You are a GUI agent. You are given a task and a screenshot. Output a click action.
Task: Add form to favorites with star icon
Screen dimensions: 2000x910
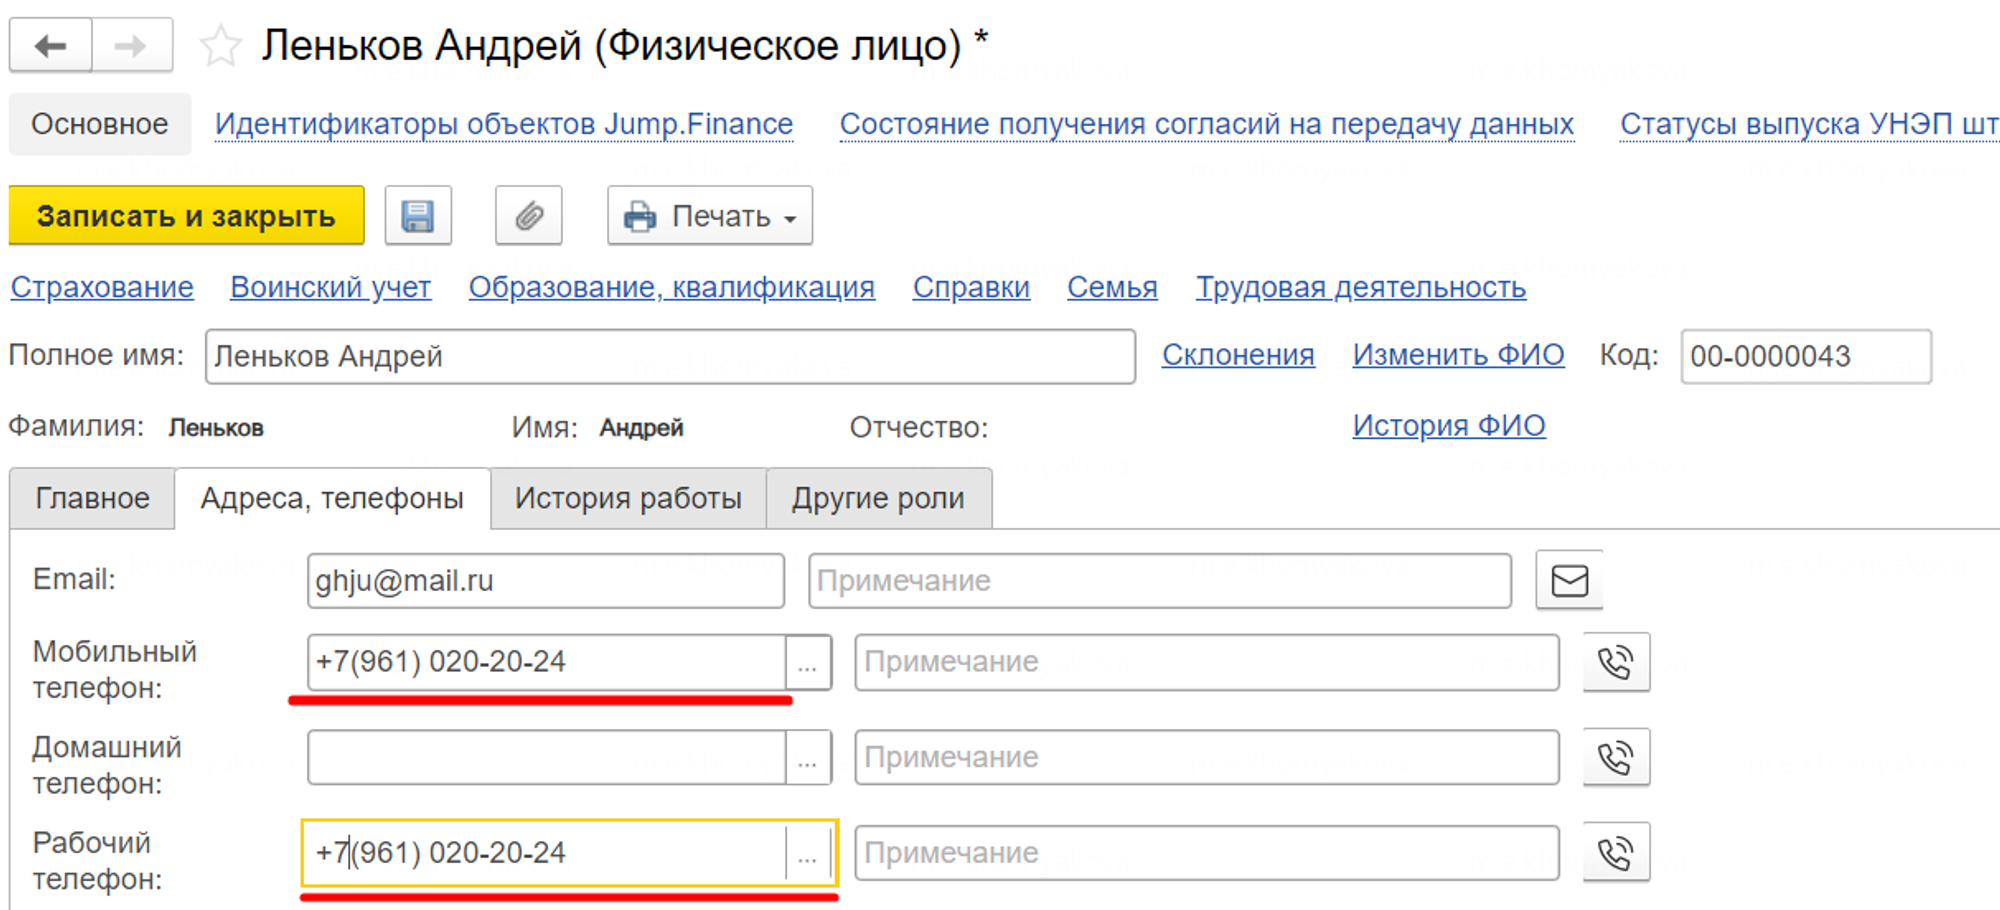coord(220,46)
